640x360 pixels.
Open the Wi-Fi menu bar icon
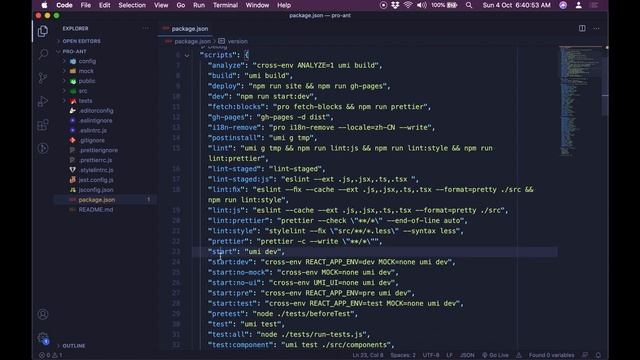point(408,5)
